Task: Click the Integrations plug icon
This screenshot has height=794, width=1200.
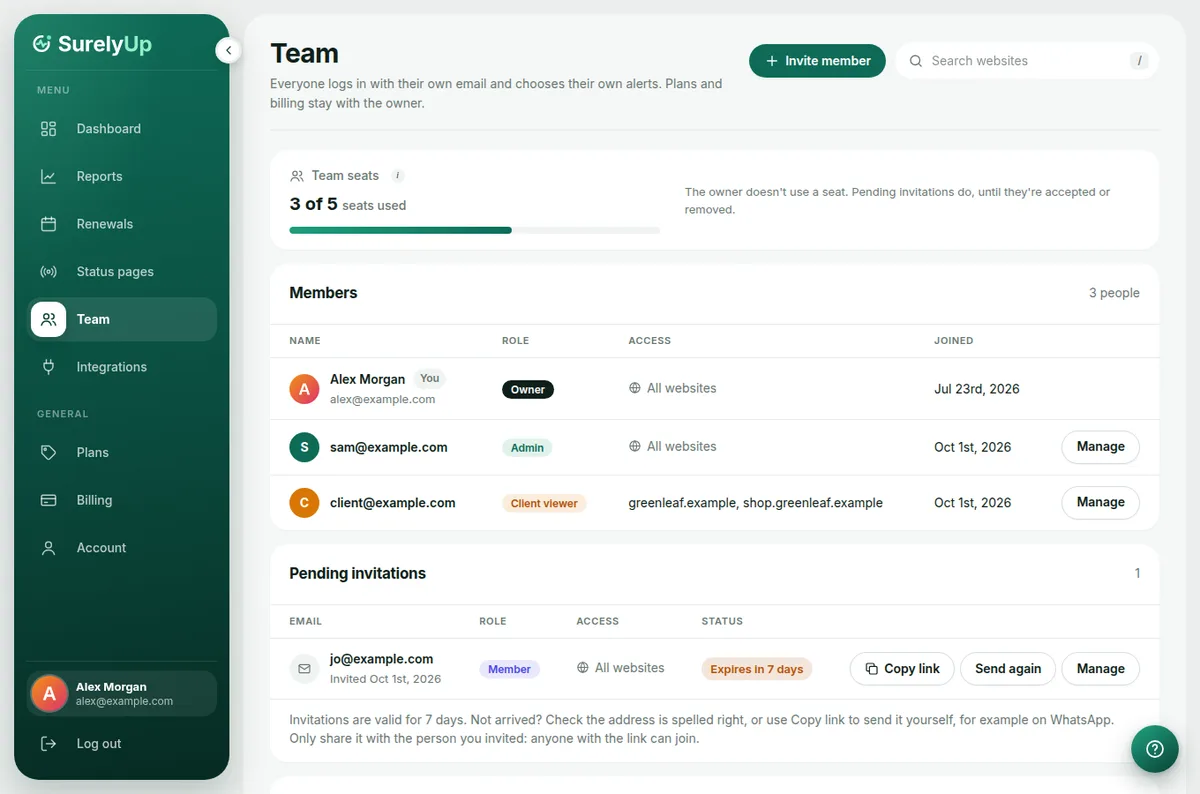Action: (48, 367)
